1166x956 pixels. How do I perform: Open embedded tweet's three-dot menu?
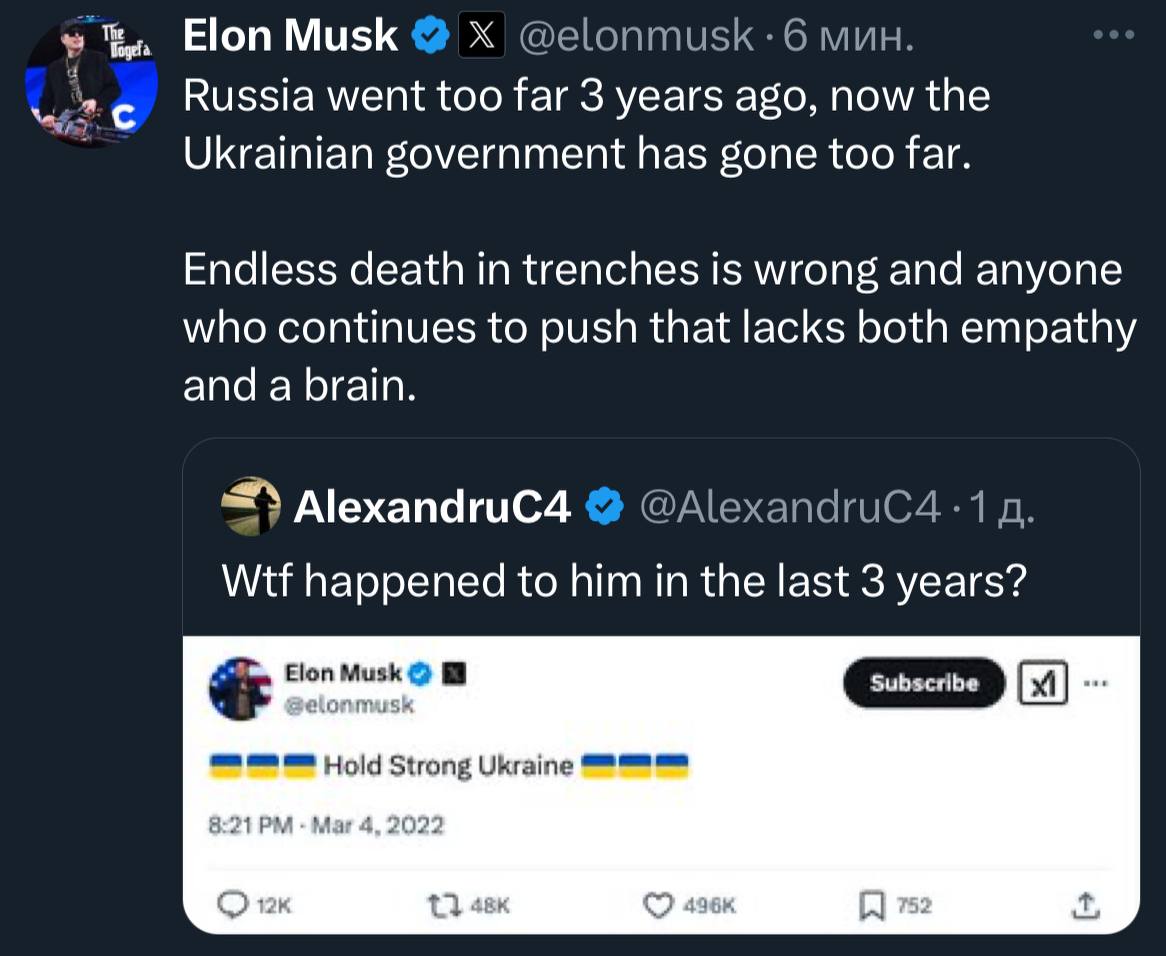(x=1096, y=684)
